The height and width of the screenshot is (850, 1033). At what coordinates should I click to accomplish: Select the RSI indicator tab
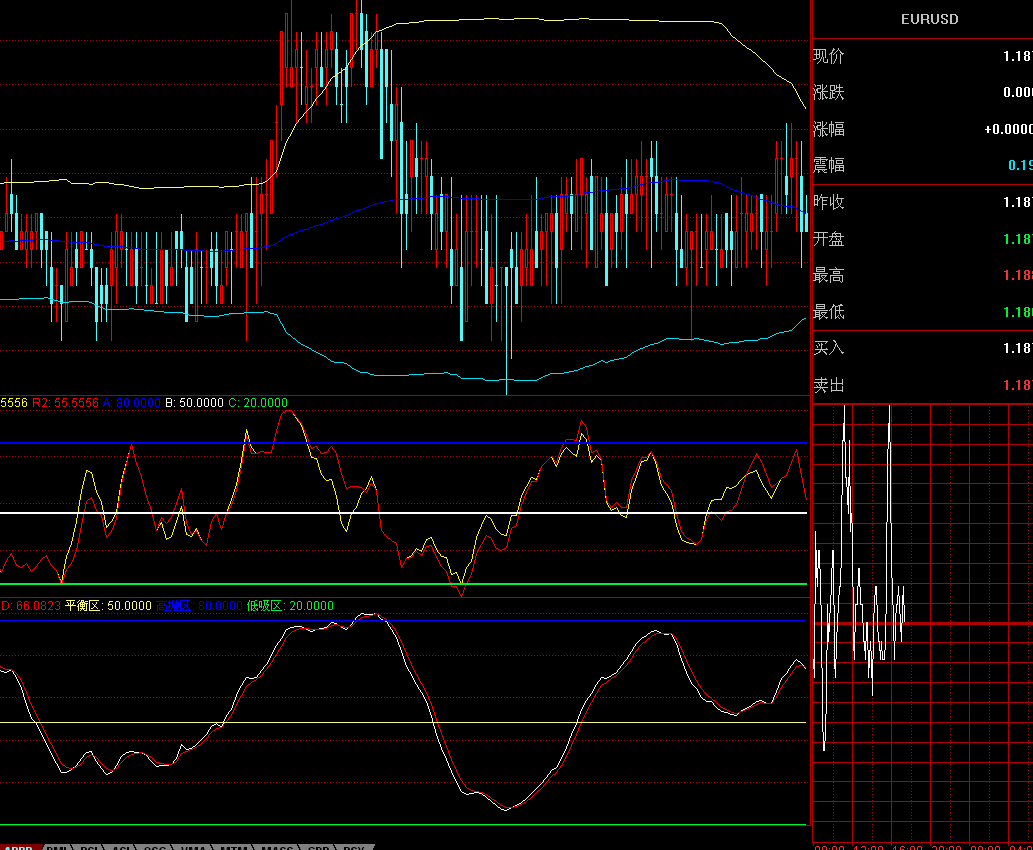point(90,847)
